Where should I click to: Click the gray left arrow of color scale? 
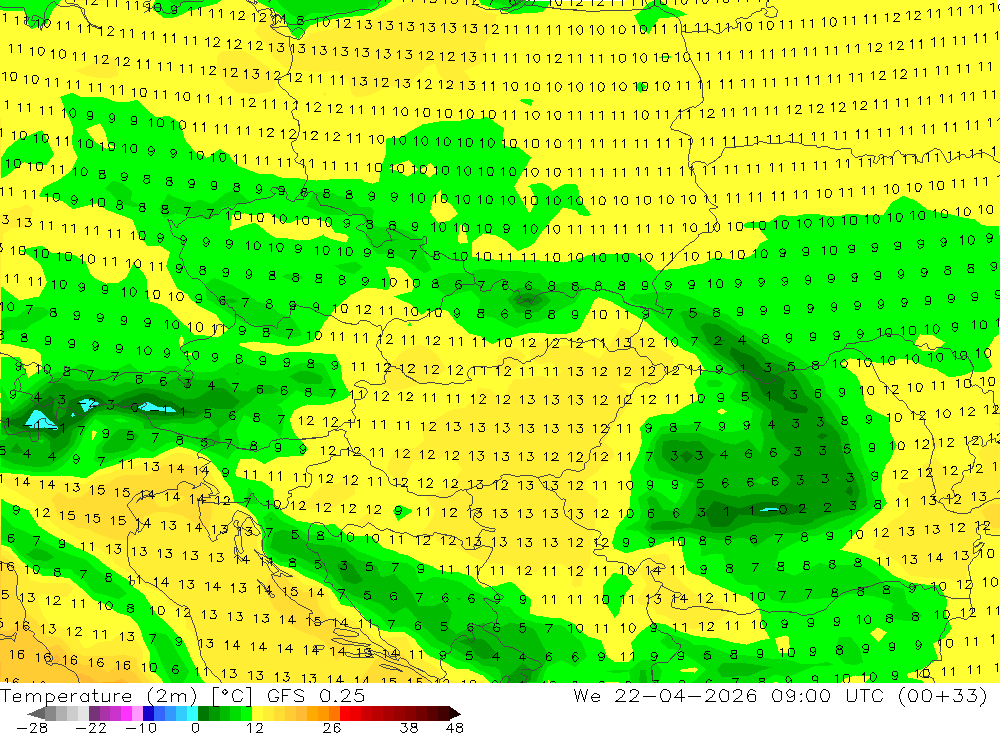click(36, 713)
